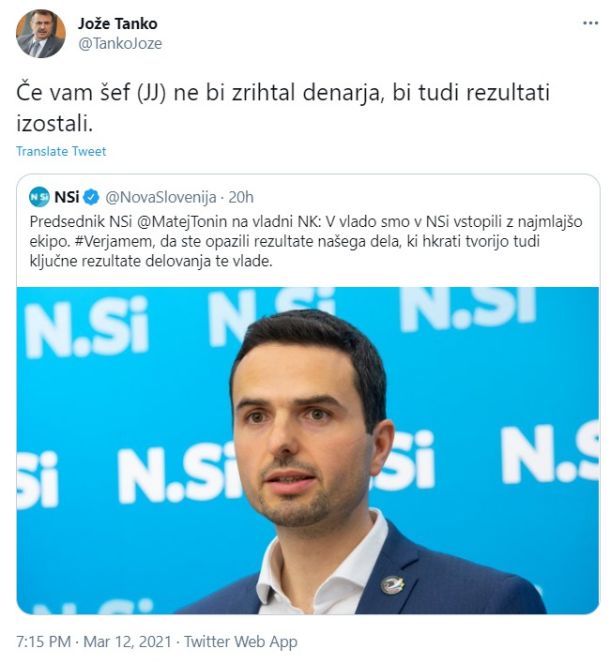
Task: Open the @NovaSlovenija handle
Action: pyautogui.click(x=161, y=197)
